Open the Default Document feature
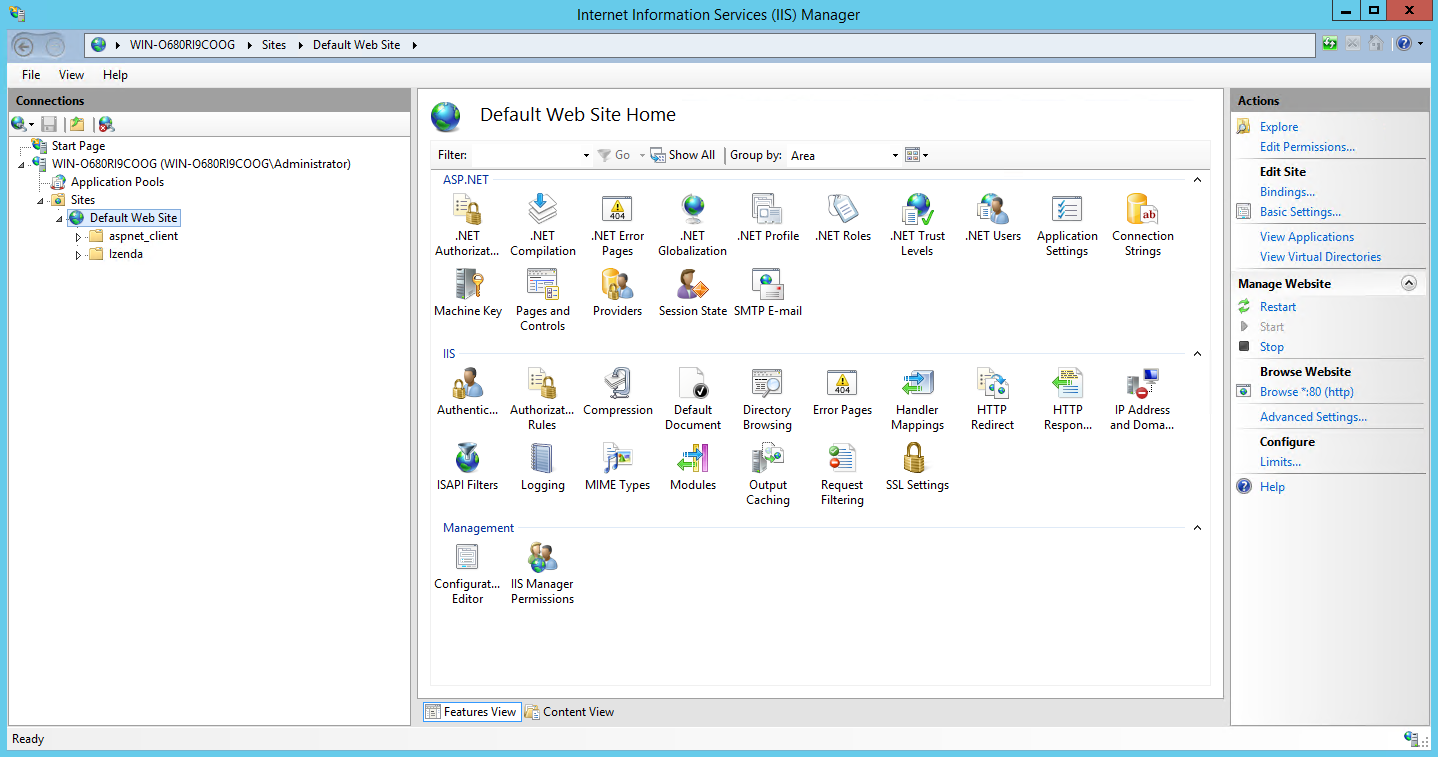 [692, 399]
